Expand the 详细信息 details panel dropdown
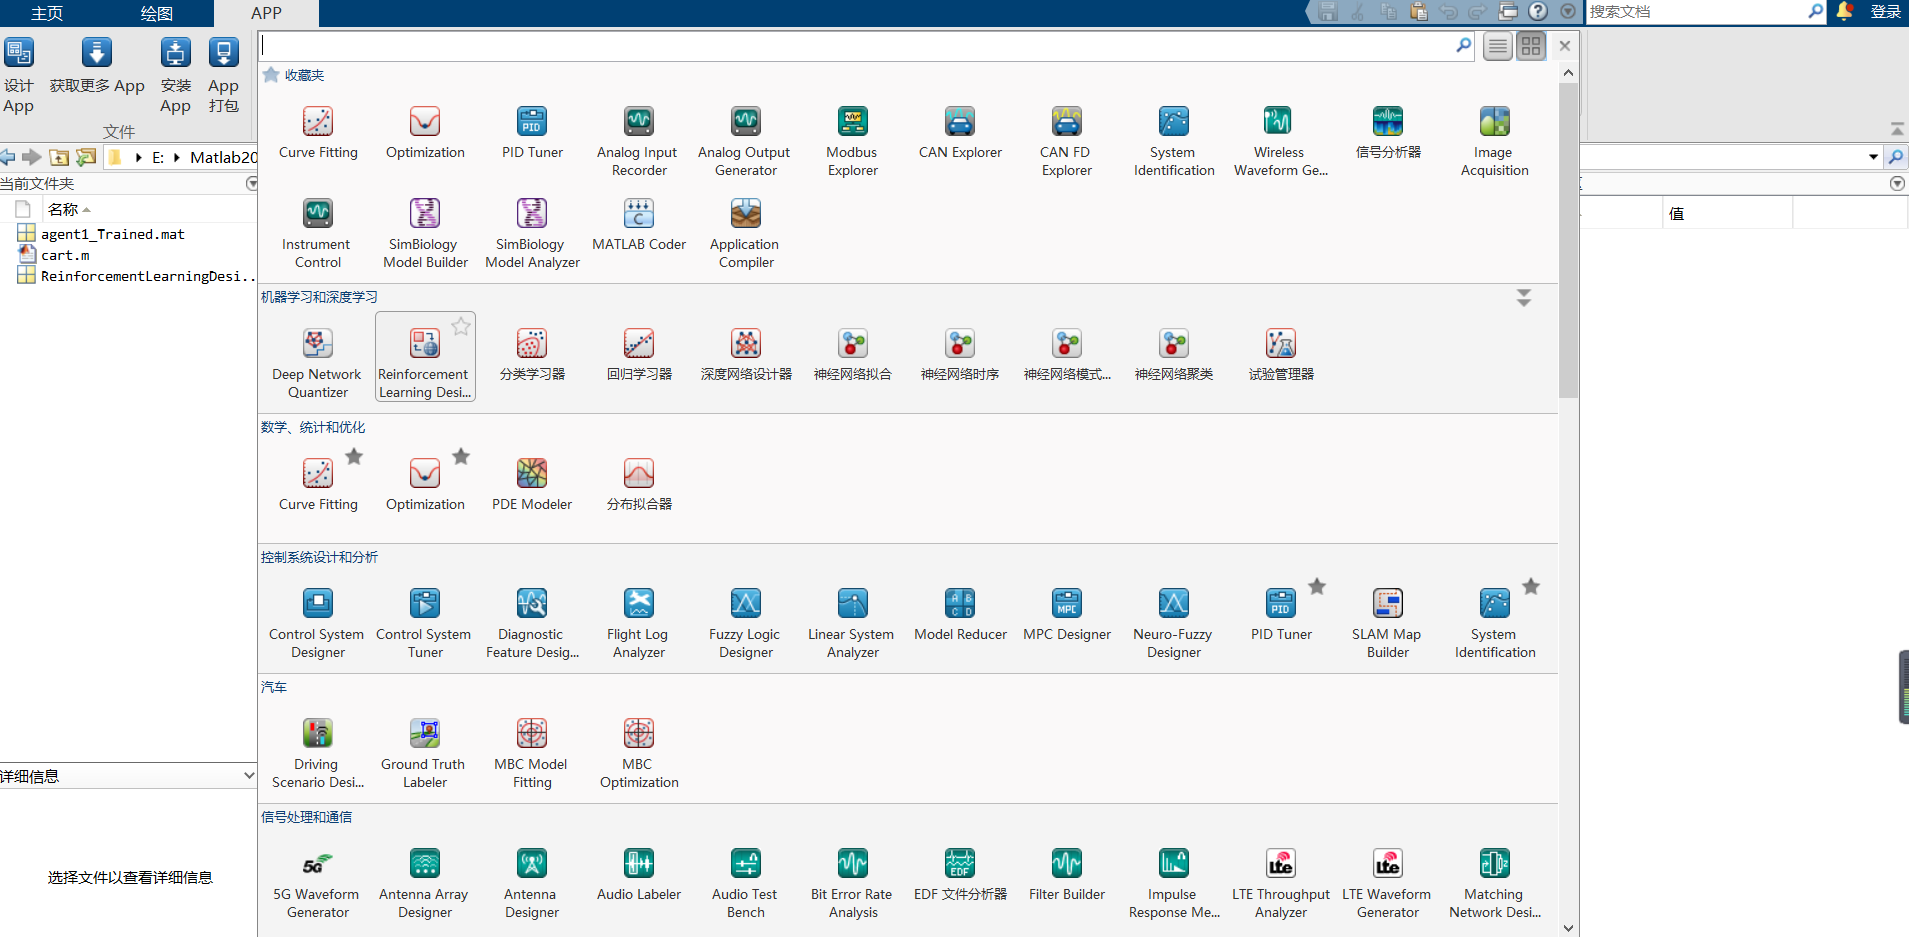Screen dimensions: 1909x937 click(x=249, y=776)
